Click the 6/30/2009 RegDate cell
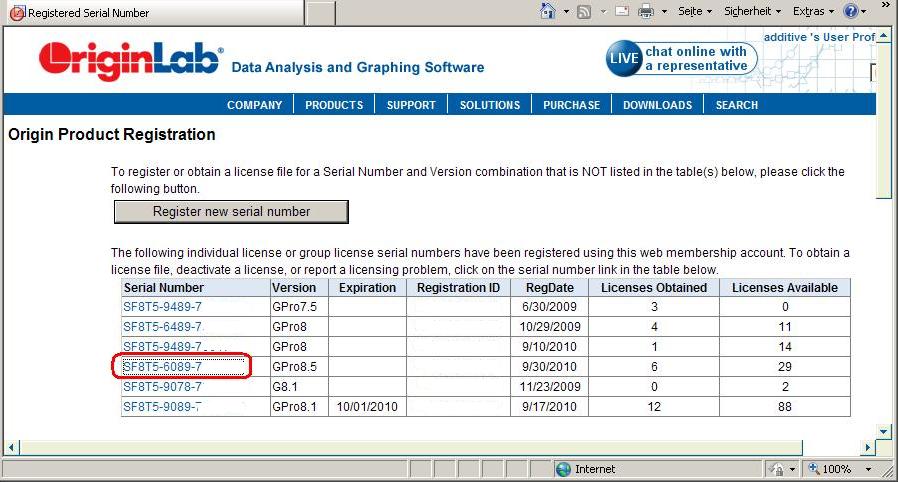898x482 pixels. (549, 307)
